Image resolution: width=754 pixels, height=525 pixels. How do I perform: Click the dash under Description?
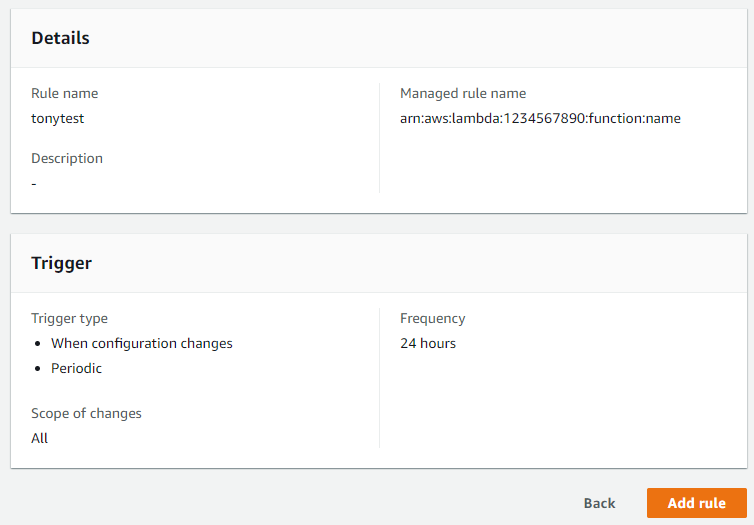34,184
